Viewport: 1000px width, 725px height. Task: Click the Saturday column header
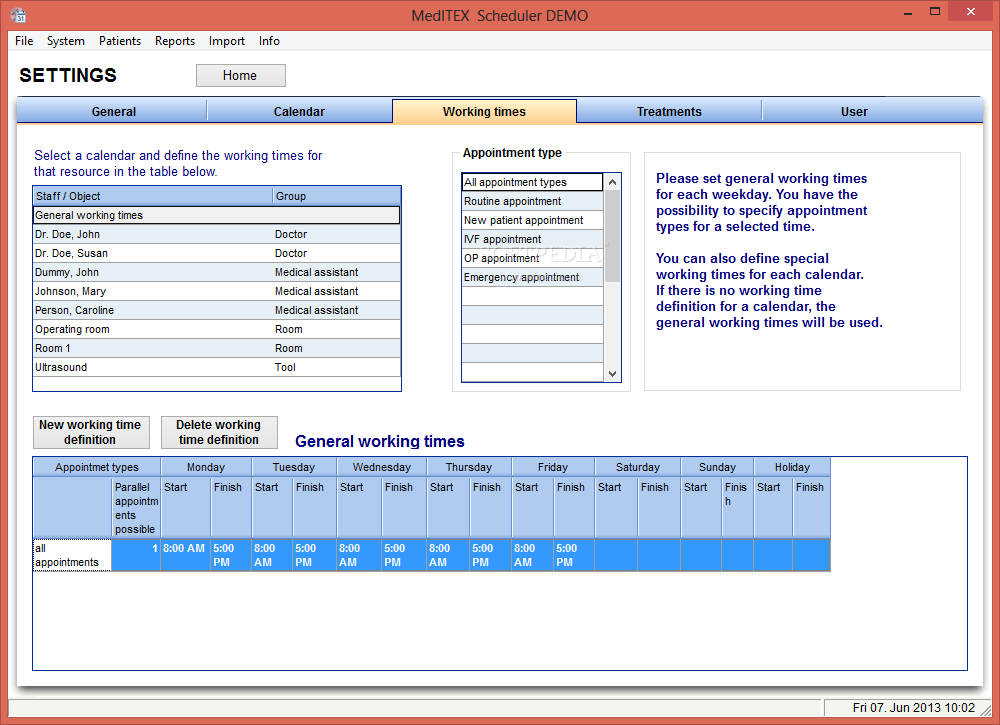pos(638,467)
